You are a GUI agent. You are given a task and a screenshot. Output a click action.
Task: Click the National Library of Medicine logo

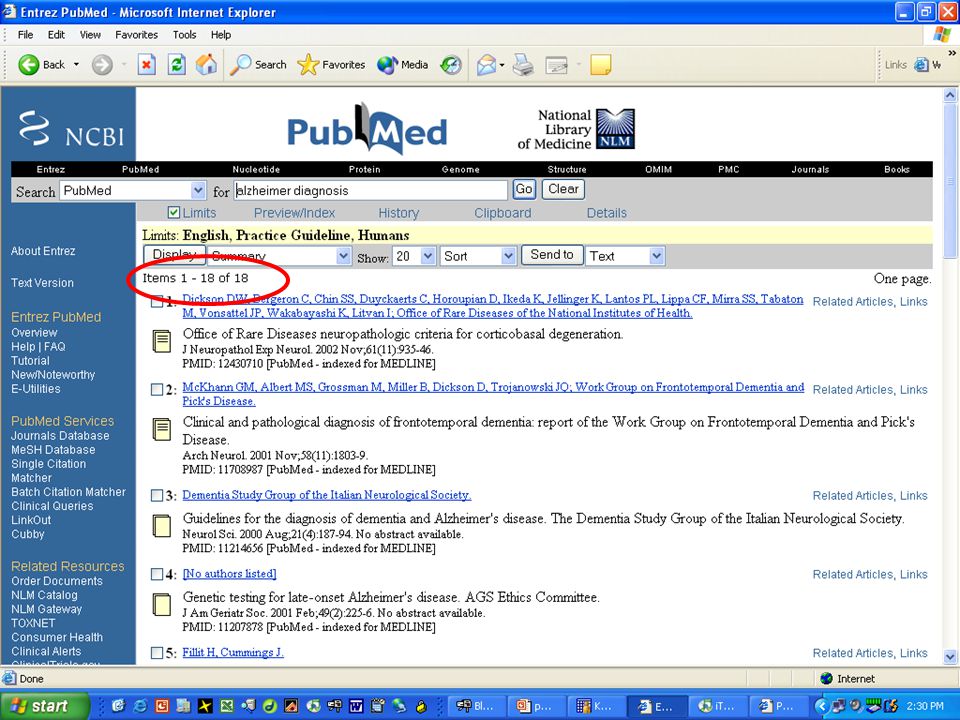point(576,129)
